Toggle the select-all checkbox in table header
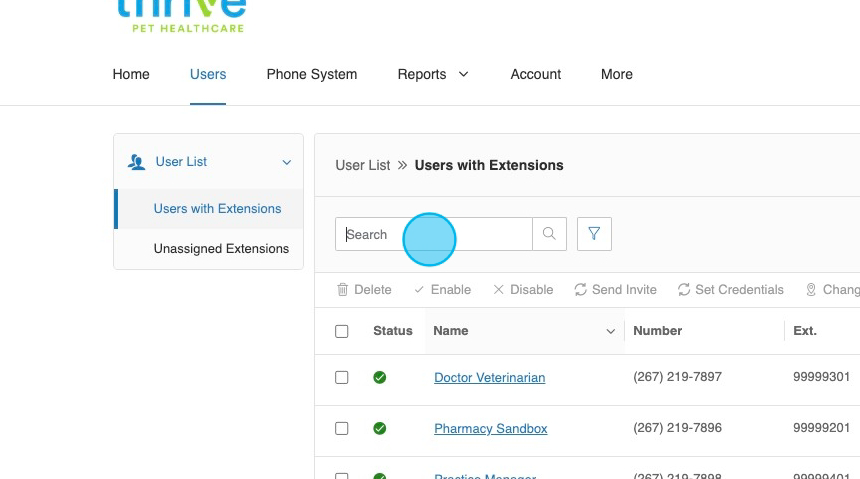This screenshot has width=860, height=479. [342, 331]
